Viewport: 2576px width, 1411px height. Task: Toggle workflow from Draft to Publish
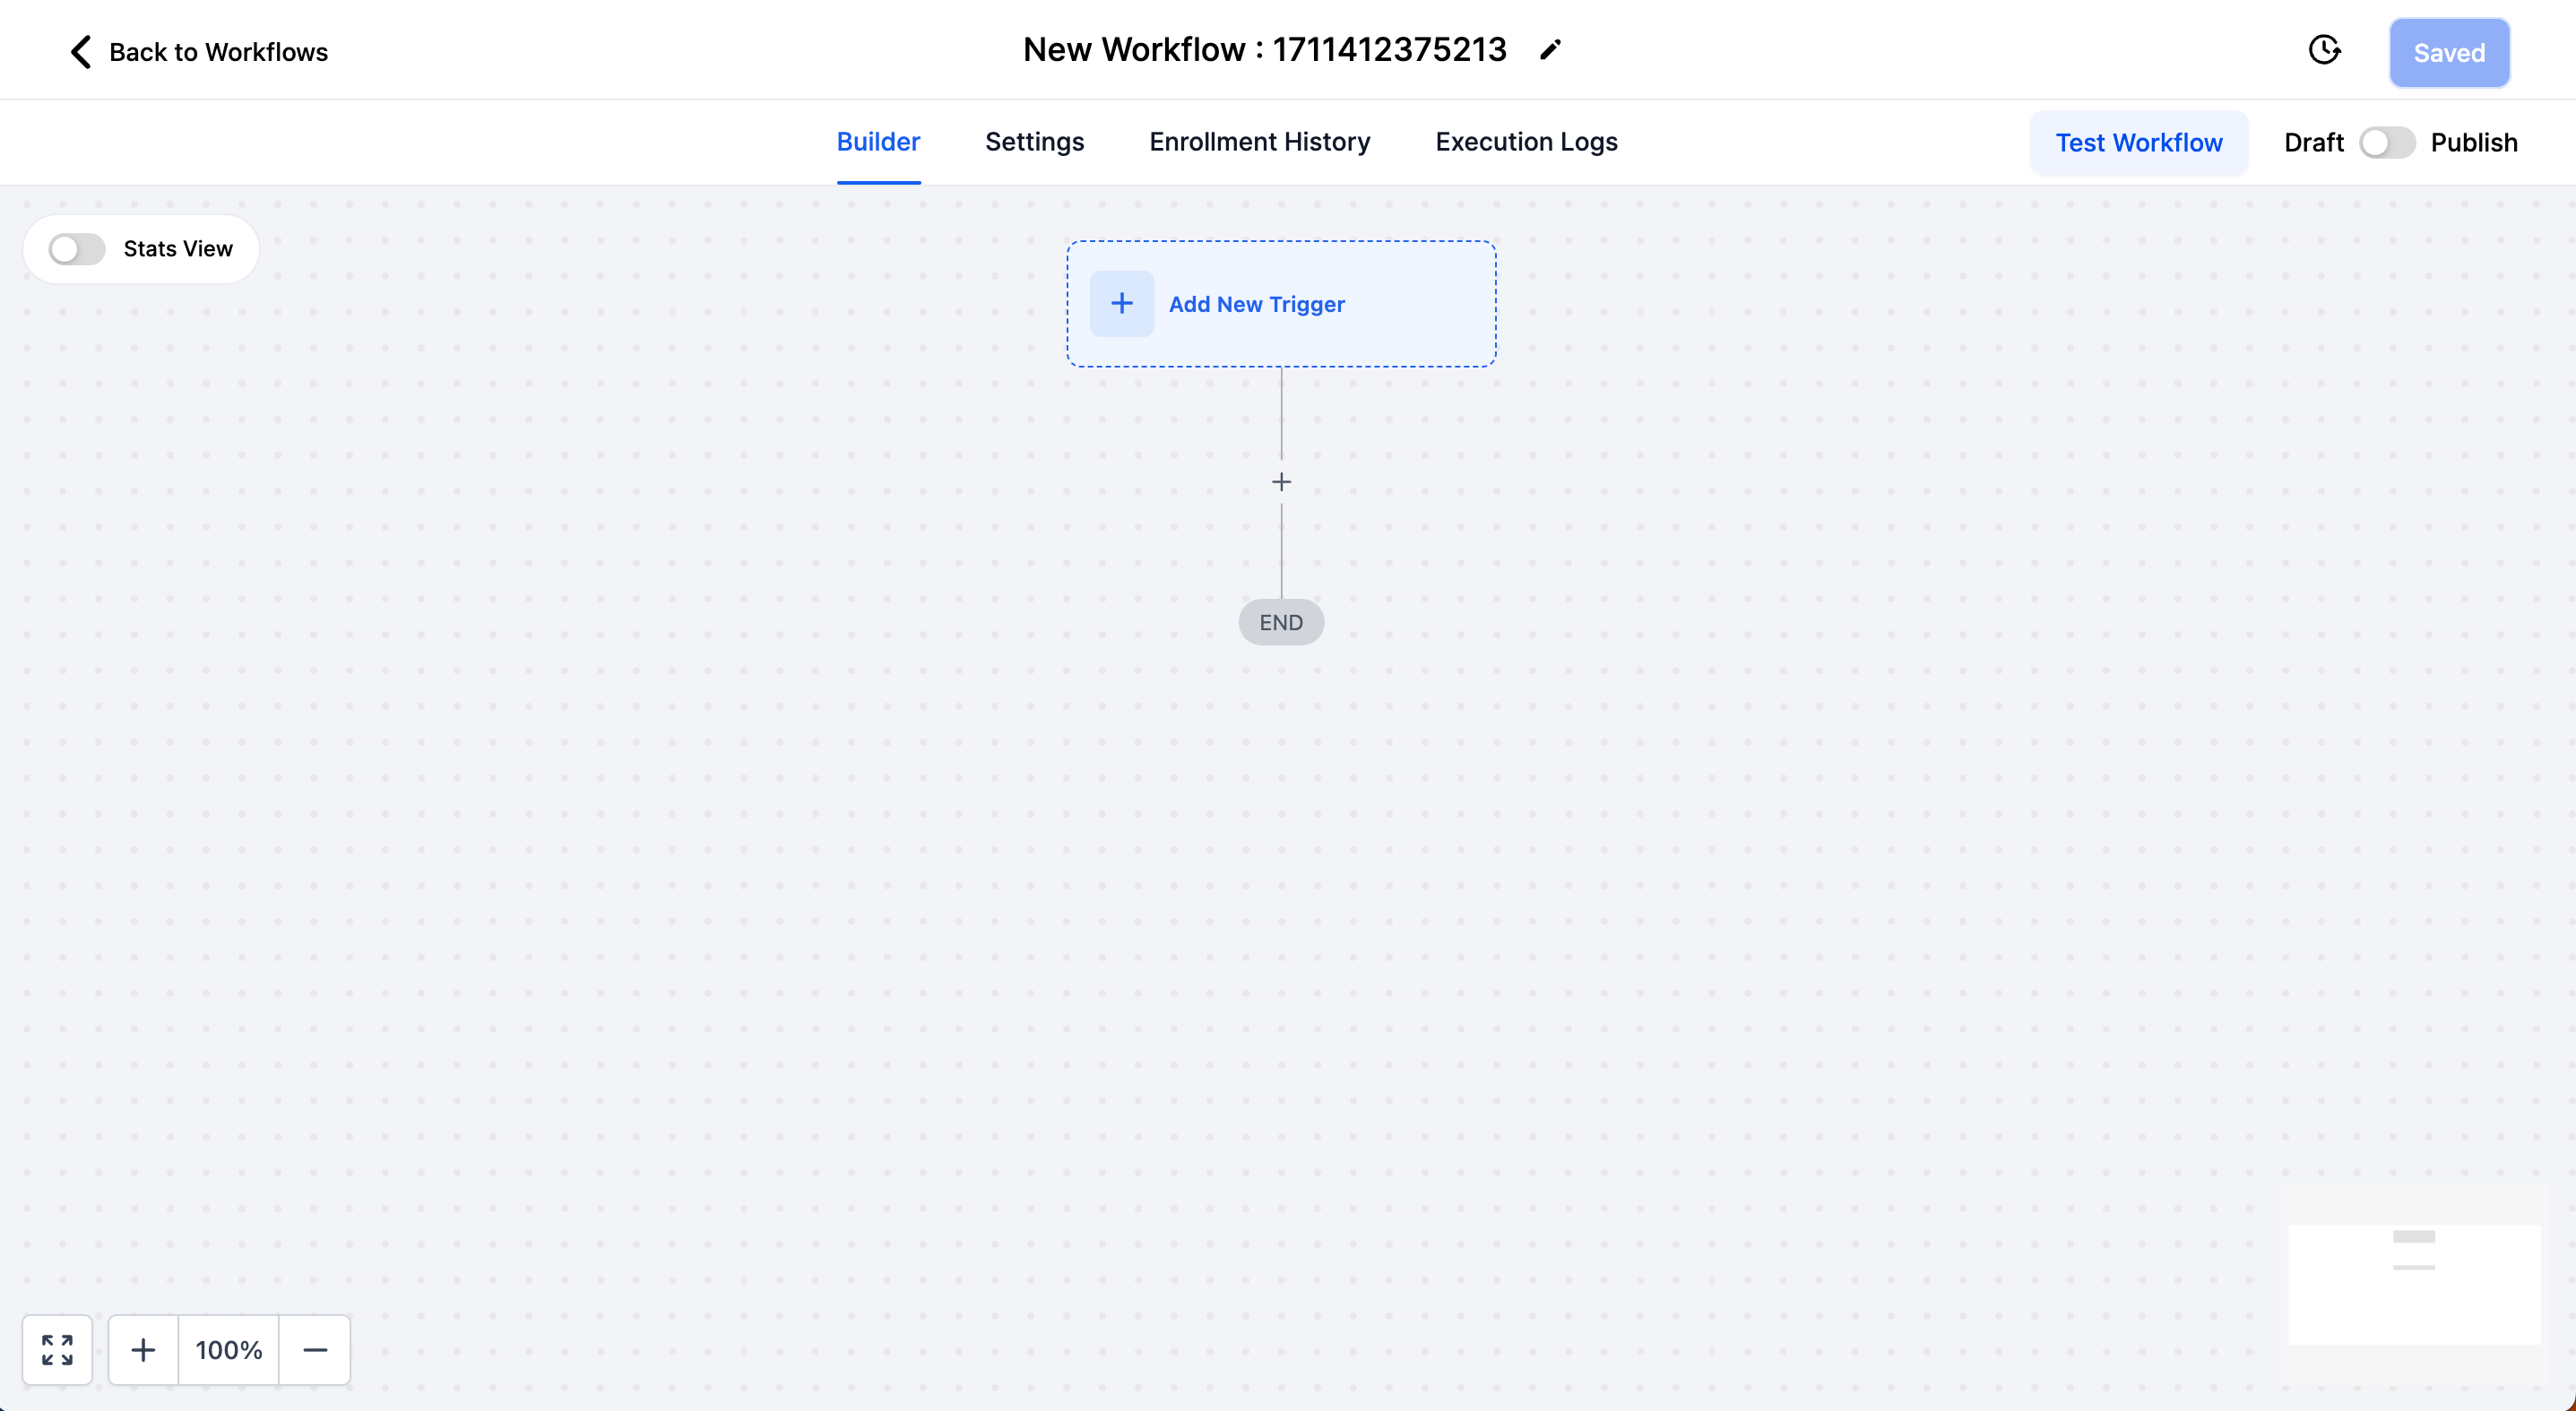pyautogui.click(x=2386, y=143)
